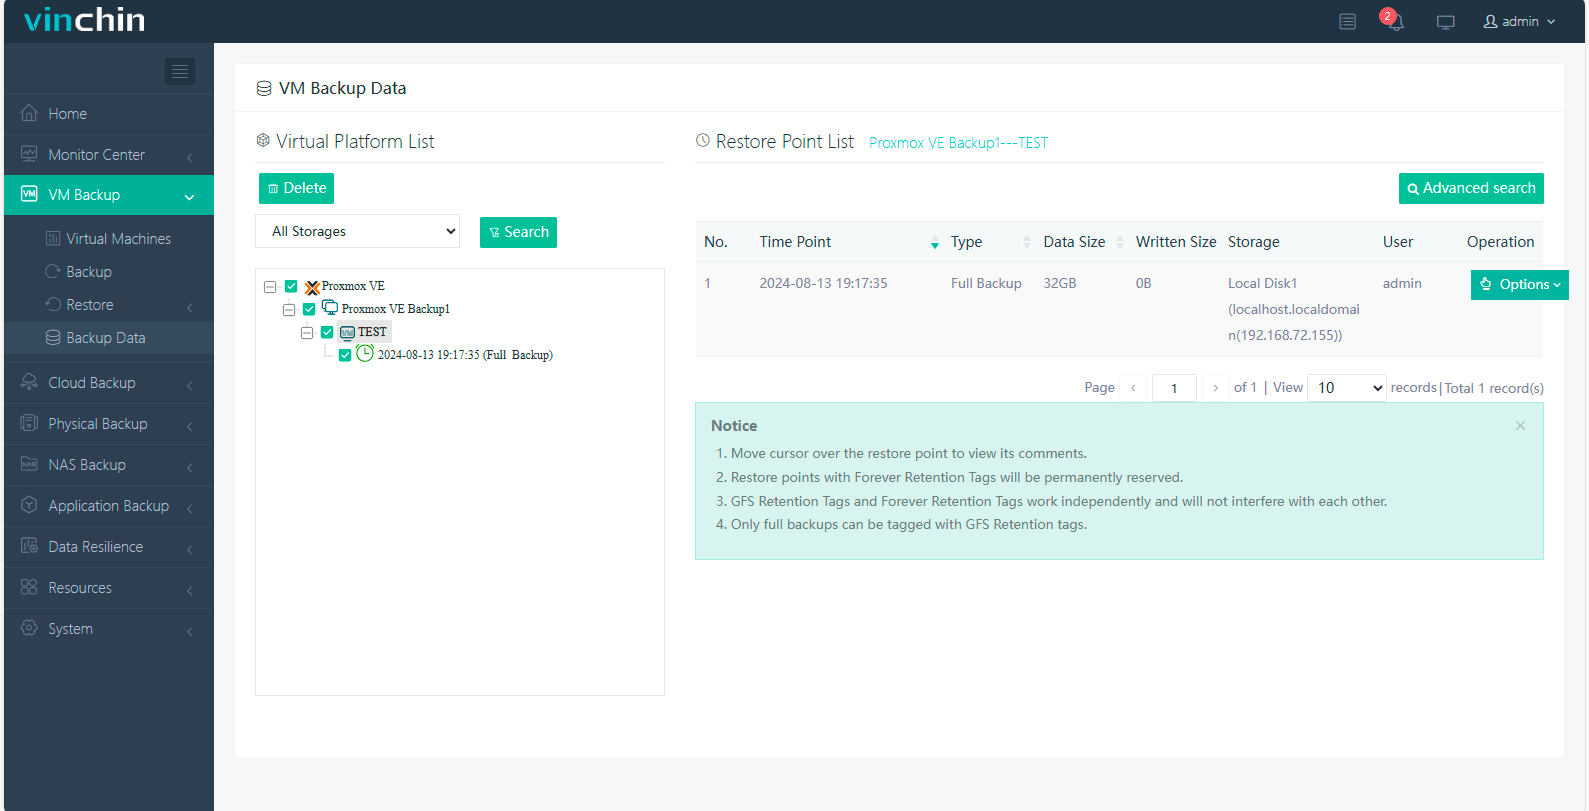
Task: Click the monitor screen icon in header
Action: [1446, 22]
